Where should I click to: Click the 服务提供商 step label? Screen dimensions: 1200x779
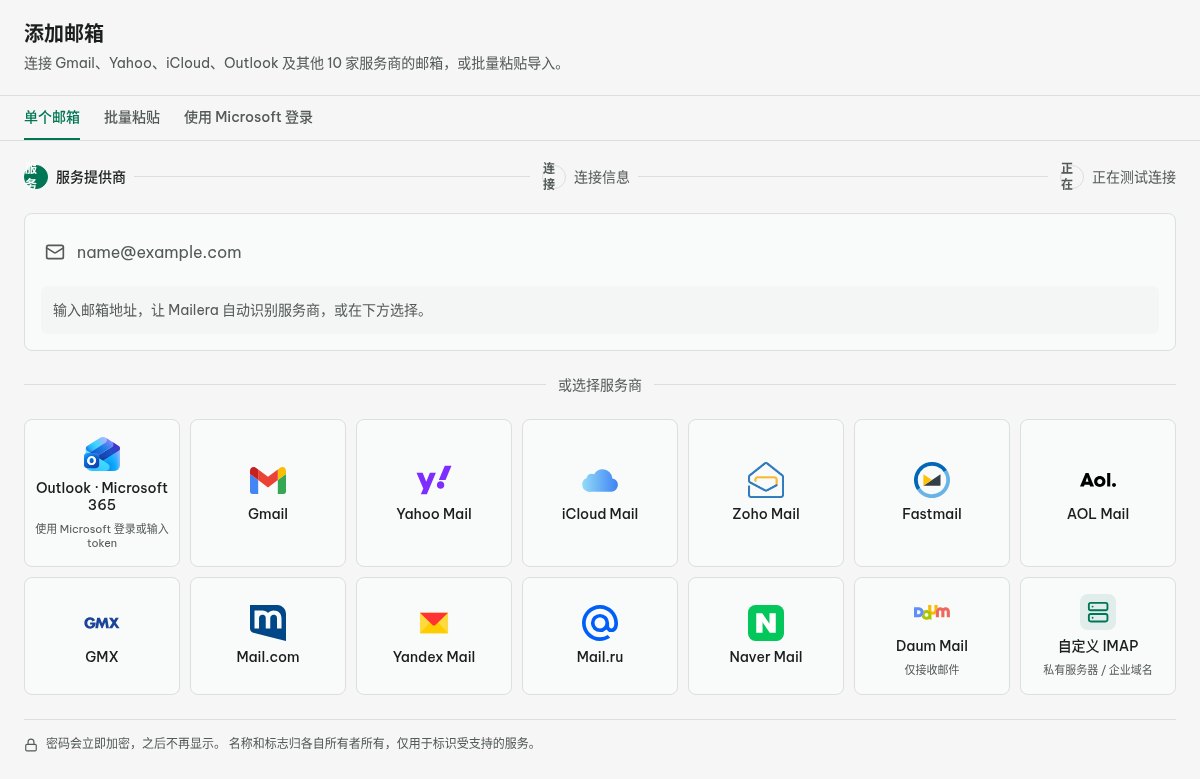(91, 177)
